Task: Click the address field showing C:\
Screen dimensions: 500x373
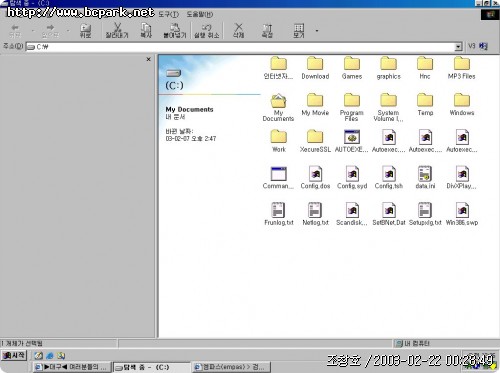Action: click(240, 47)
